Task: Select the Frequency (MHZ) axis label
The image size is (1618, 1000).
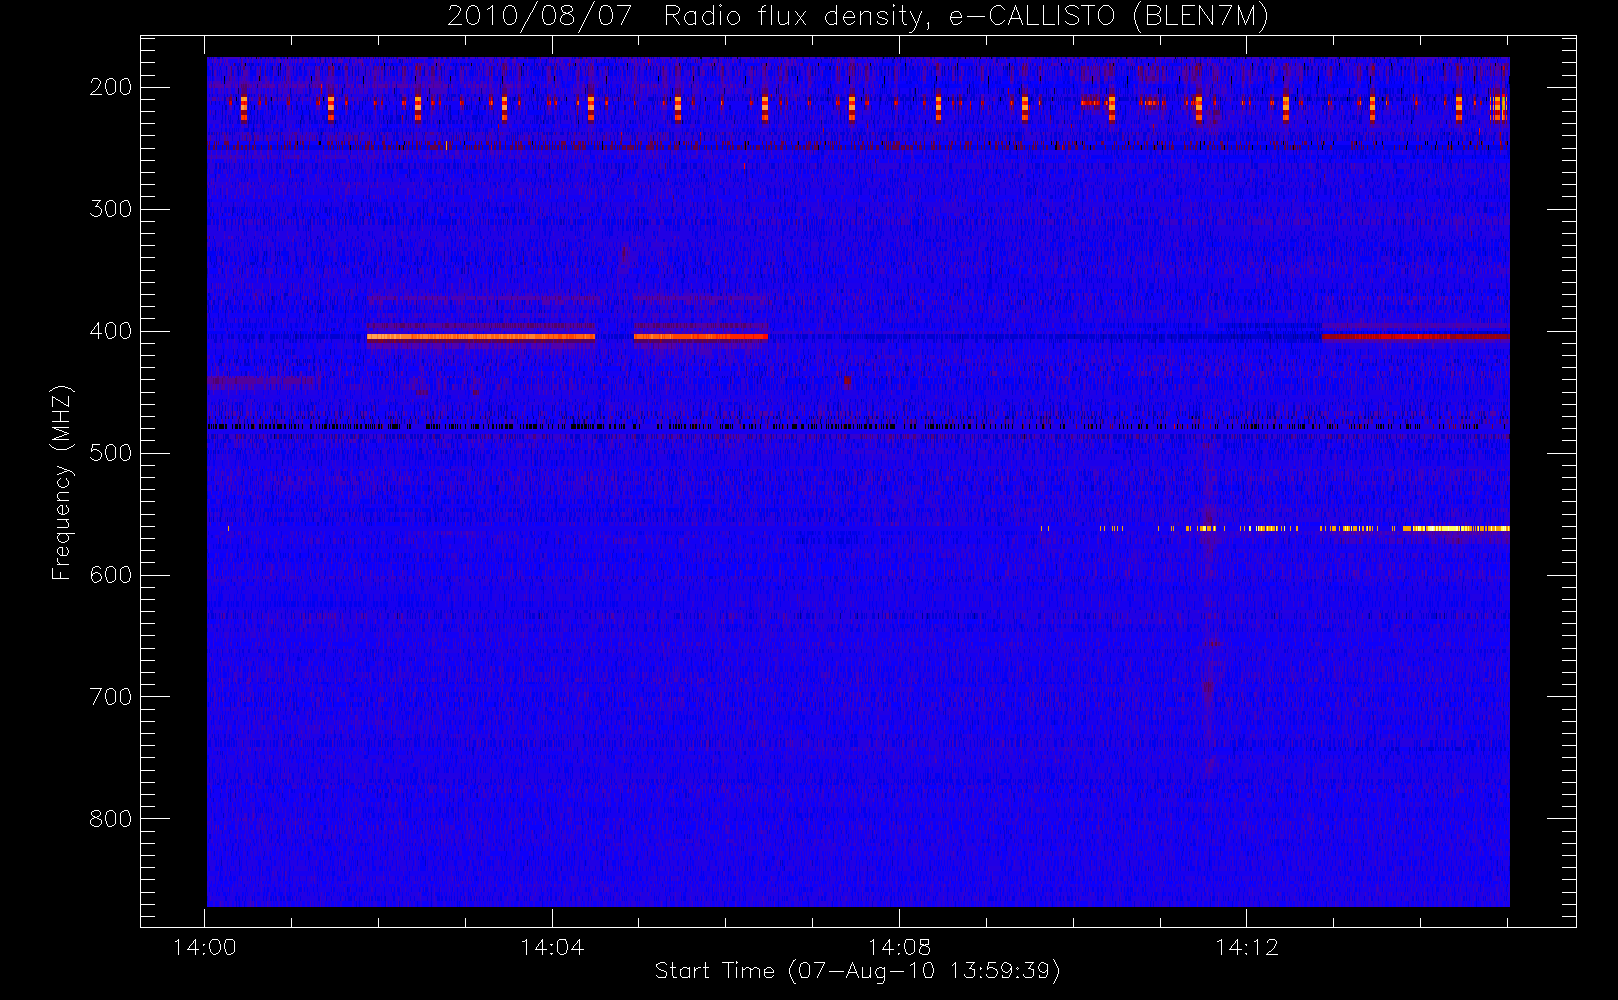Action: click(62, 482)
